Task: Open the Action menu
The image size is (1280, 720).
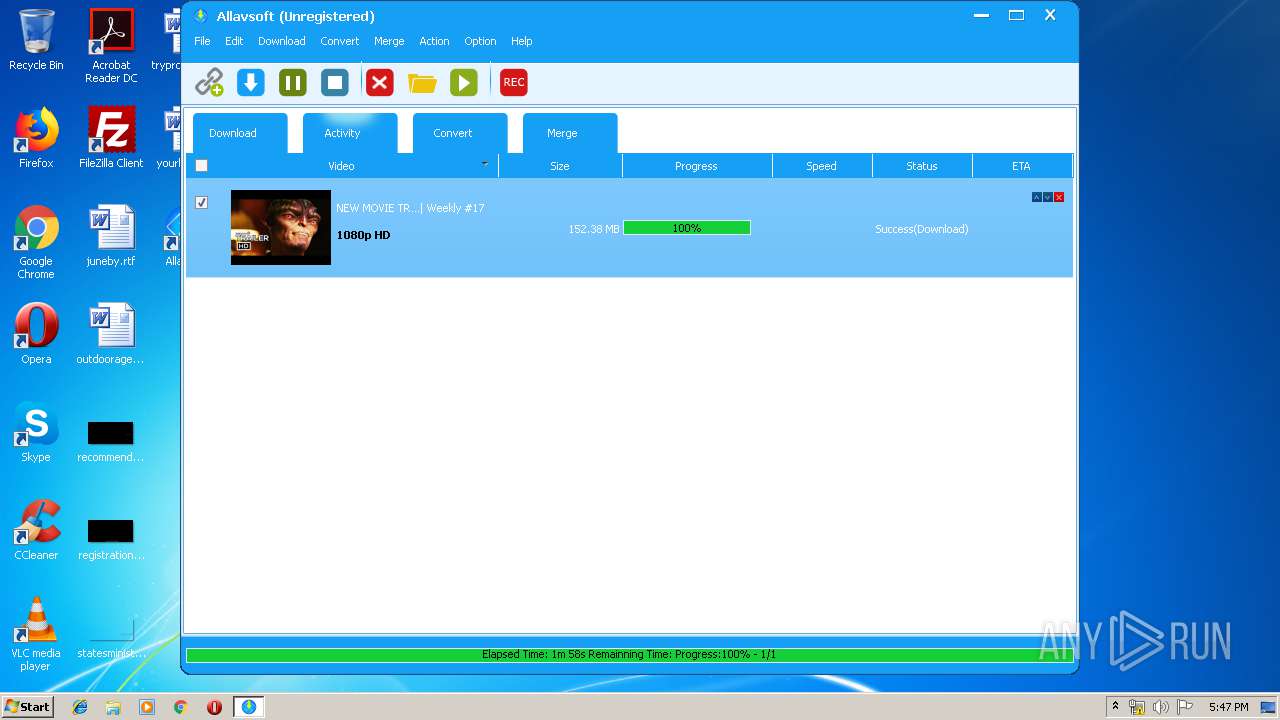Action: 434,41
